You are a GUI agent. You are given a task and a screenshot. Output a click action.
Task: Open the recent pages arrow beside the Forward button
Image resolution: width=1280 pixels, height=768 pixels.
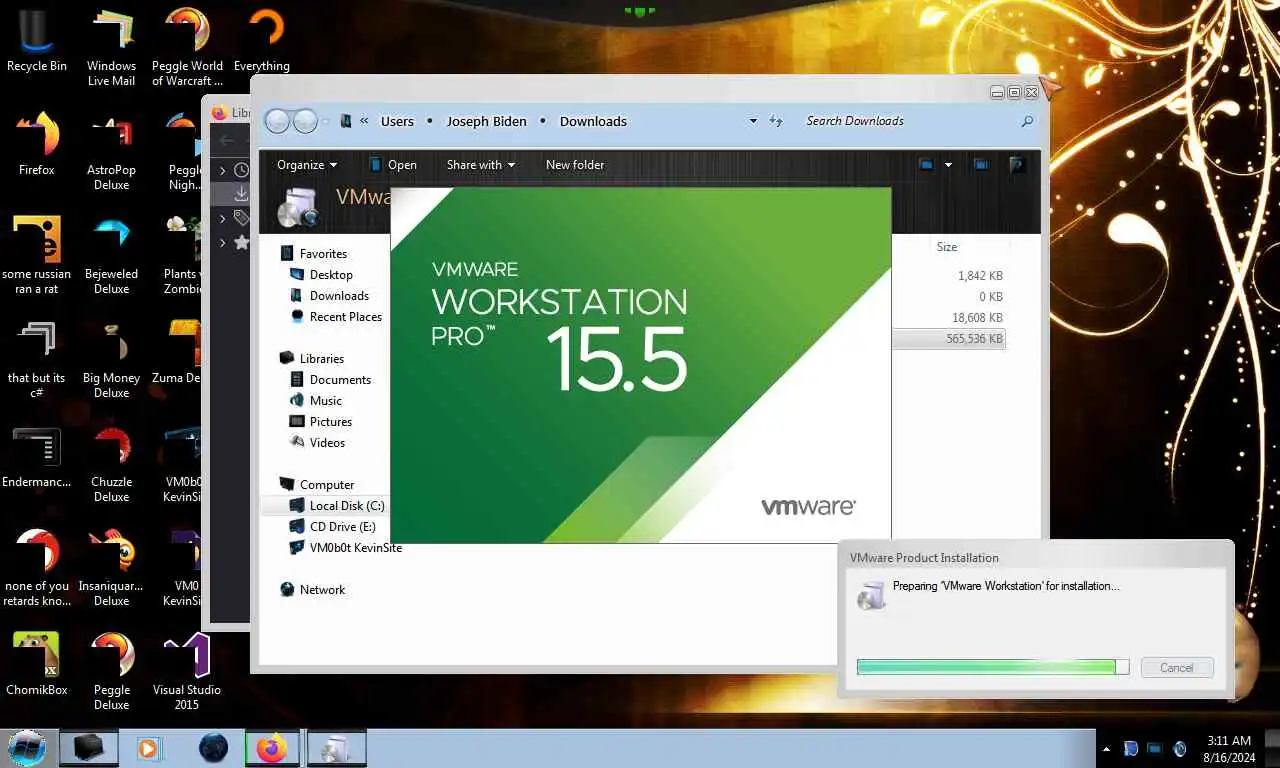coord(325,121)
